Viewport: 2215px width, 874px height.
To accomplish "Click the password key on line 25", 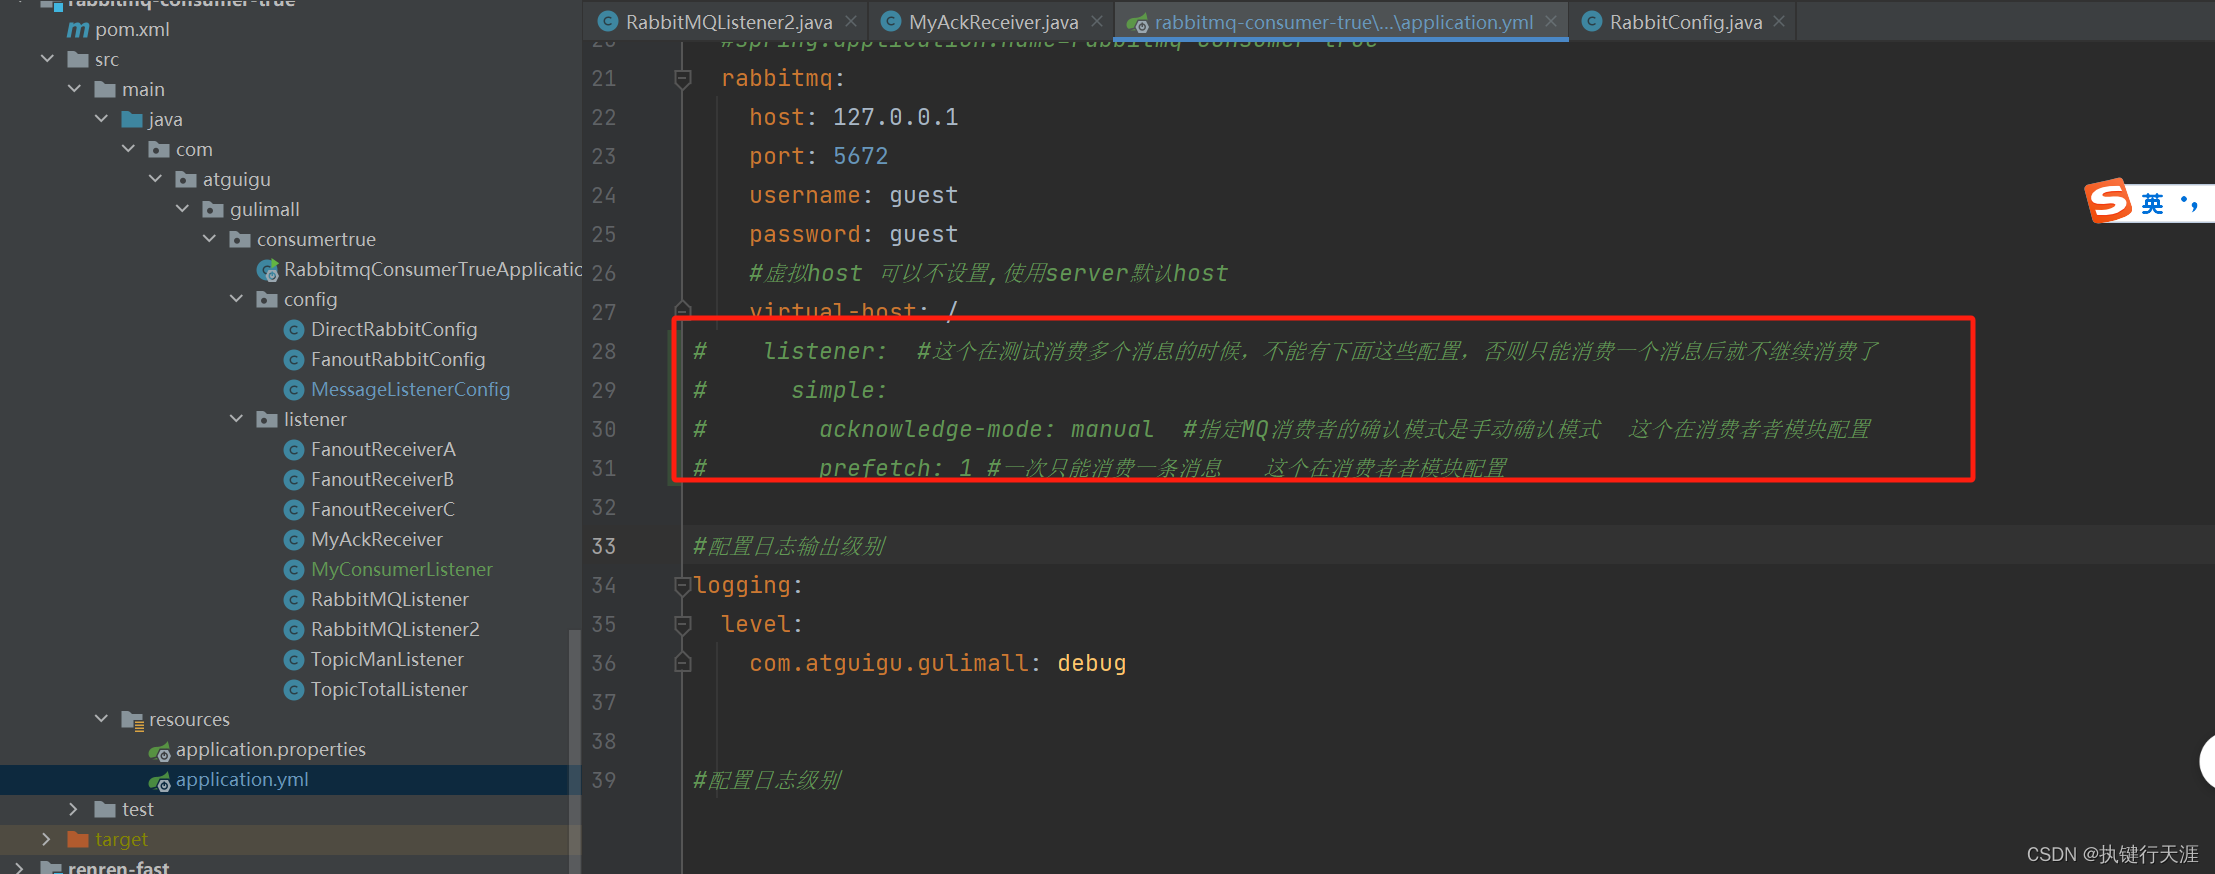I will (x=805, y=234).
